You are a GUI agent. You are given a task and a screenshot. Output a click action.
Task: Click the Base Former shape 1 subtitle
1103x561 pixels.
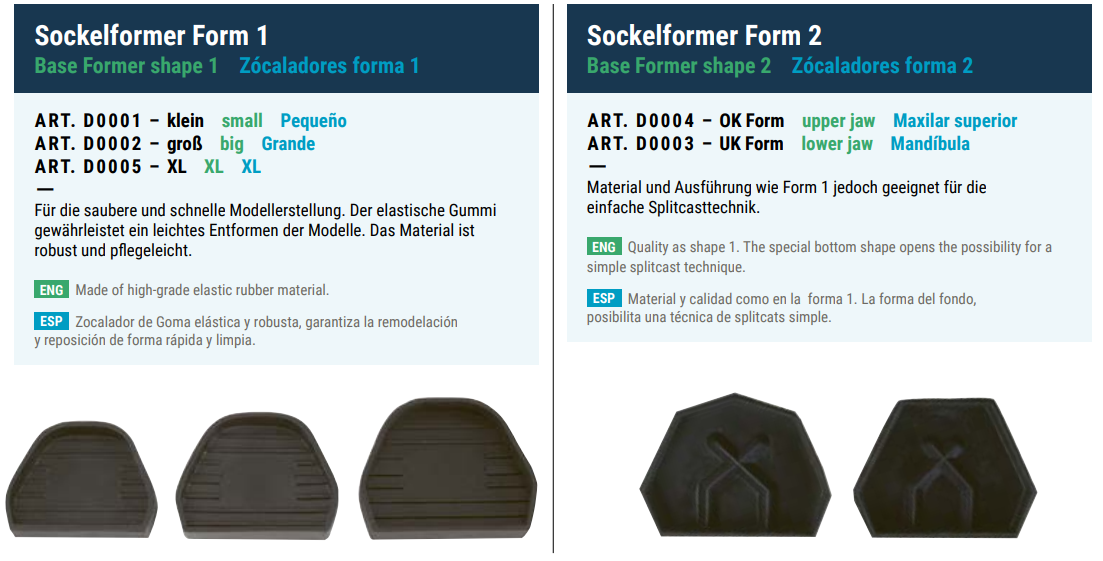(x=127, y=66)
